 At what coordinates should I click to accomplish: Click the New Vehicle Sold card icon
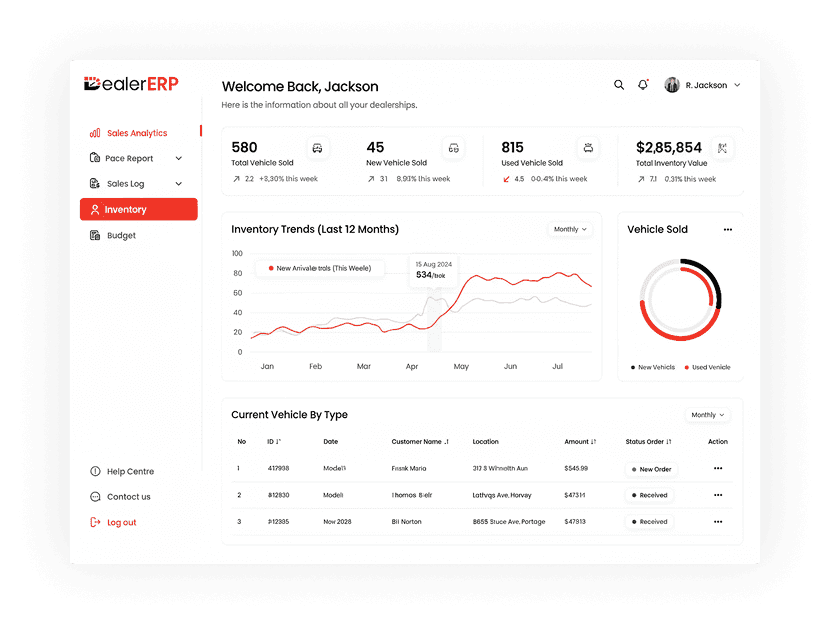[x=453, y=148]
